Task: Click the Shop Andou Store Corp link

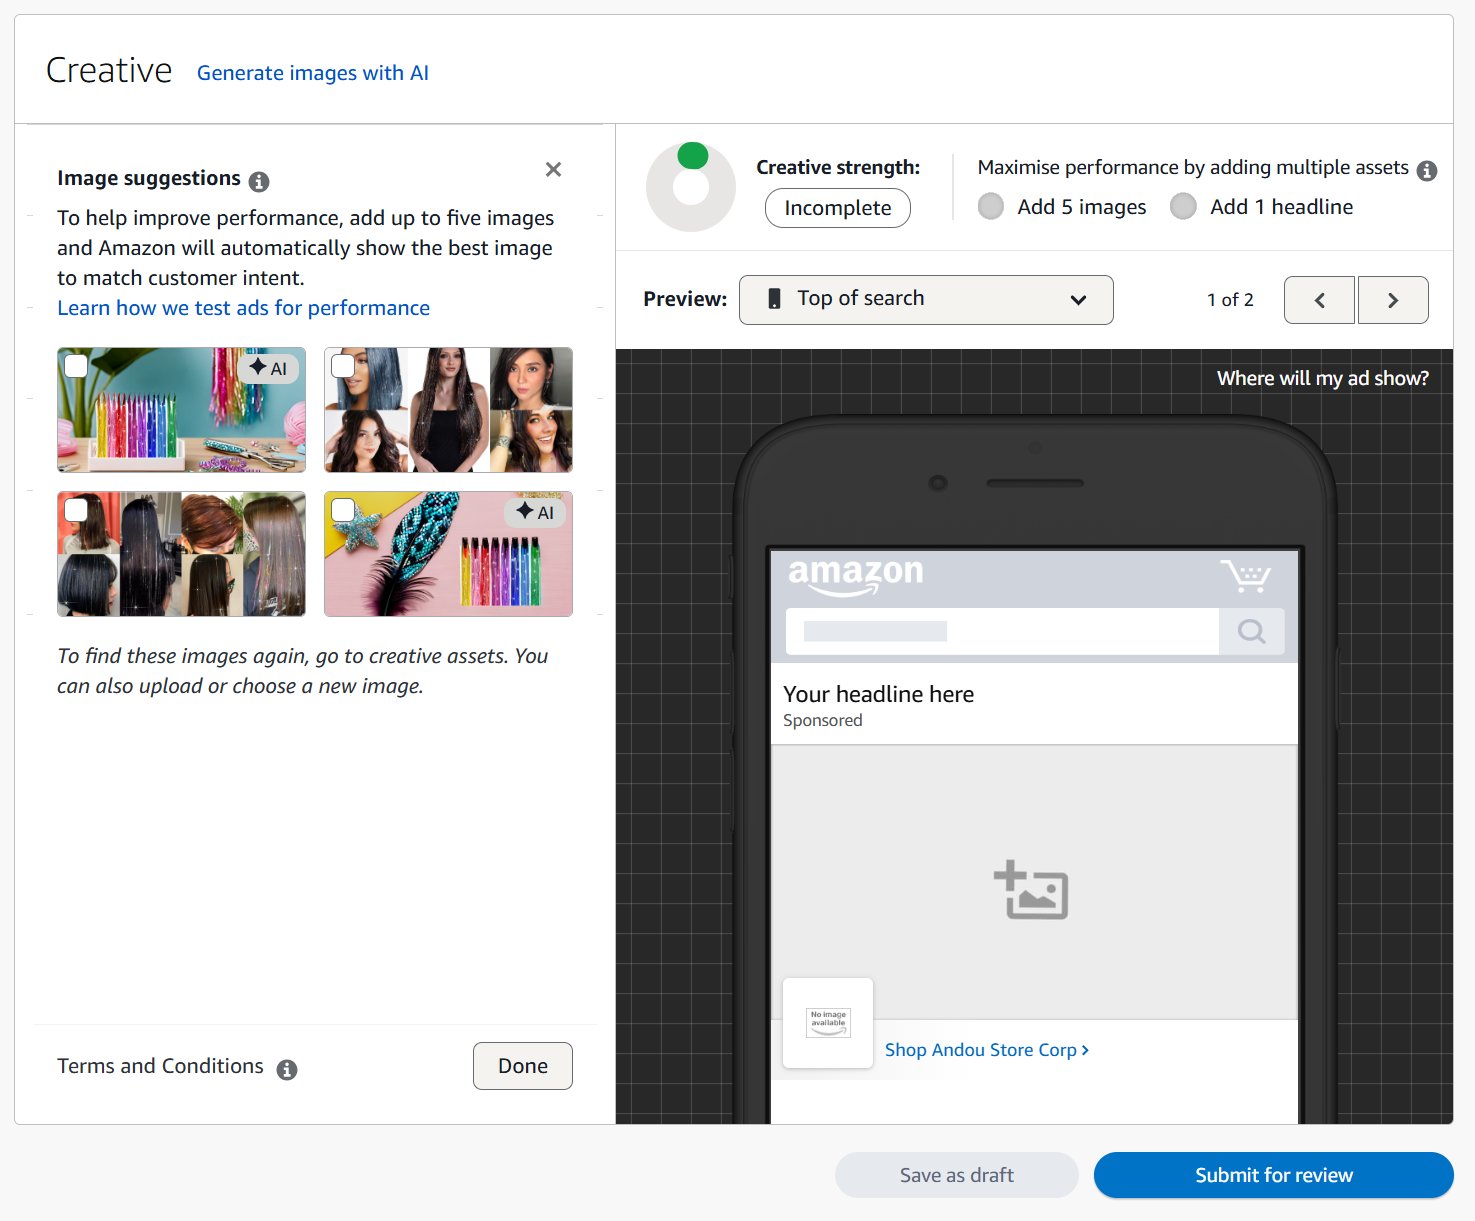Action: [x=985, y=1049]
